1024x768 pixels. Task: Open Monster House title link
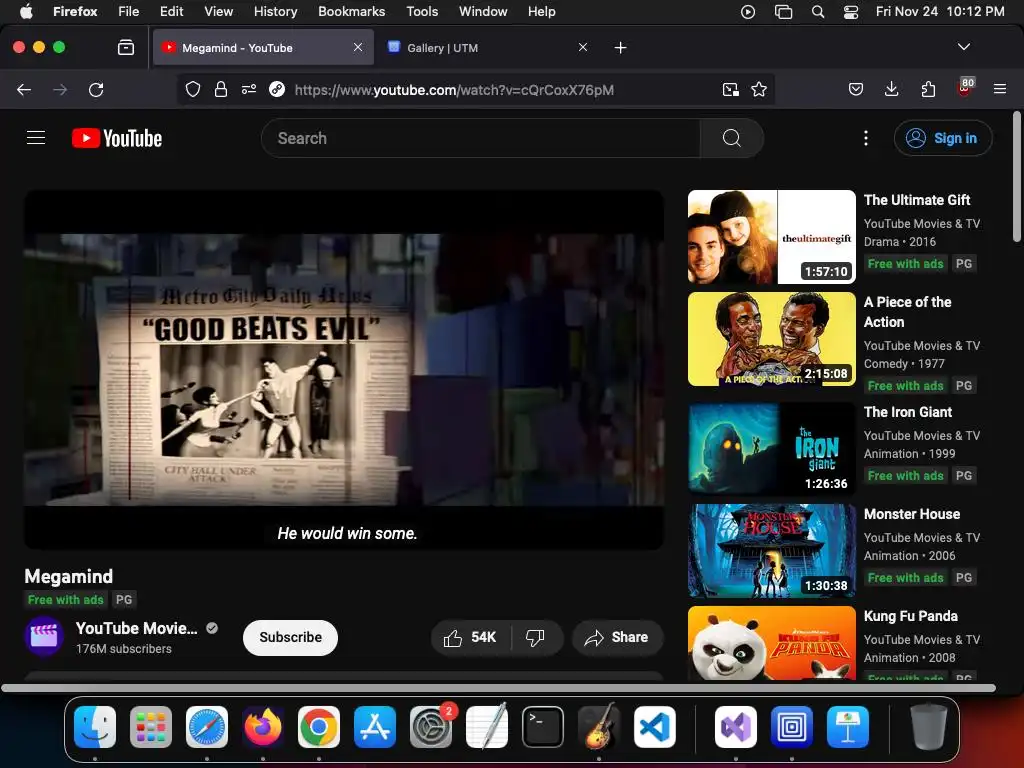[x=912, y=514]
